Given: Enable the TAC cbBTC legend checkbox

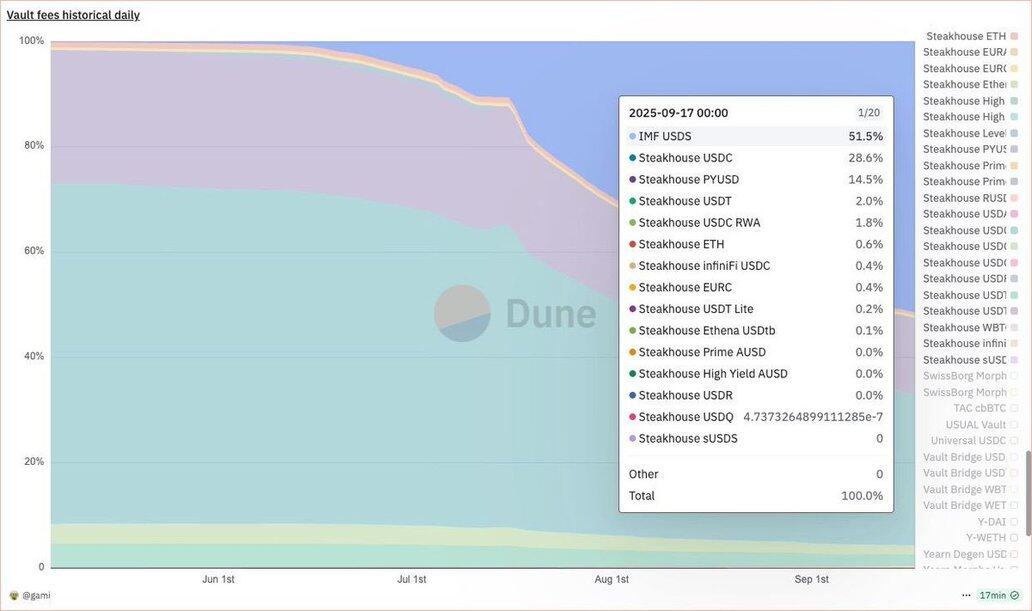Looking at the screenshot, I should (1014, 408).
